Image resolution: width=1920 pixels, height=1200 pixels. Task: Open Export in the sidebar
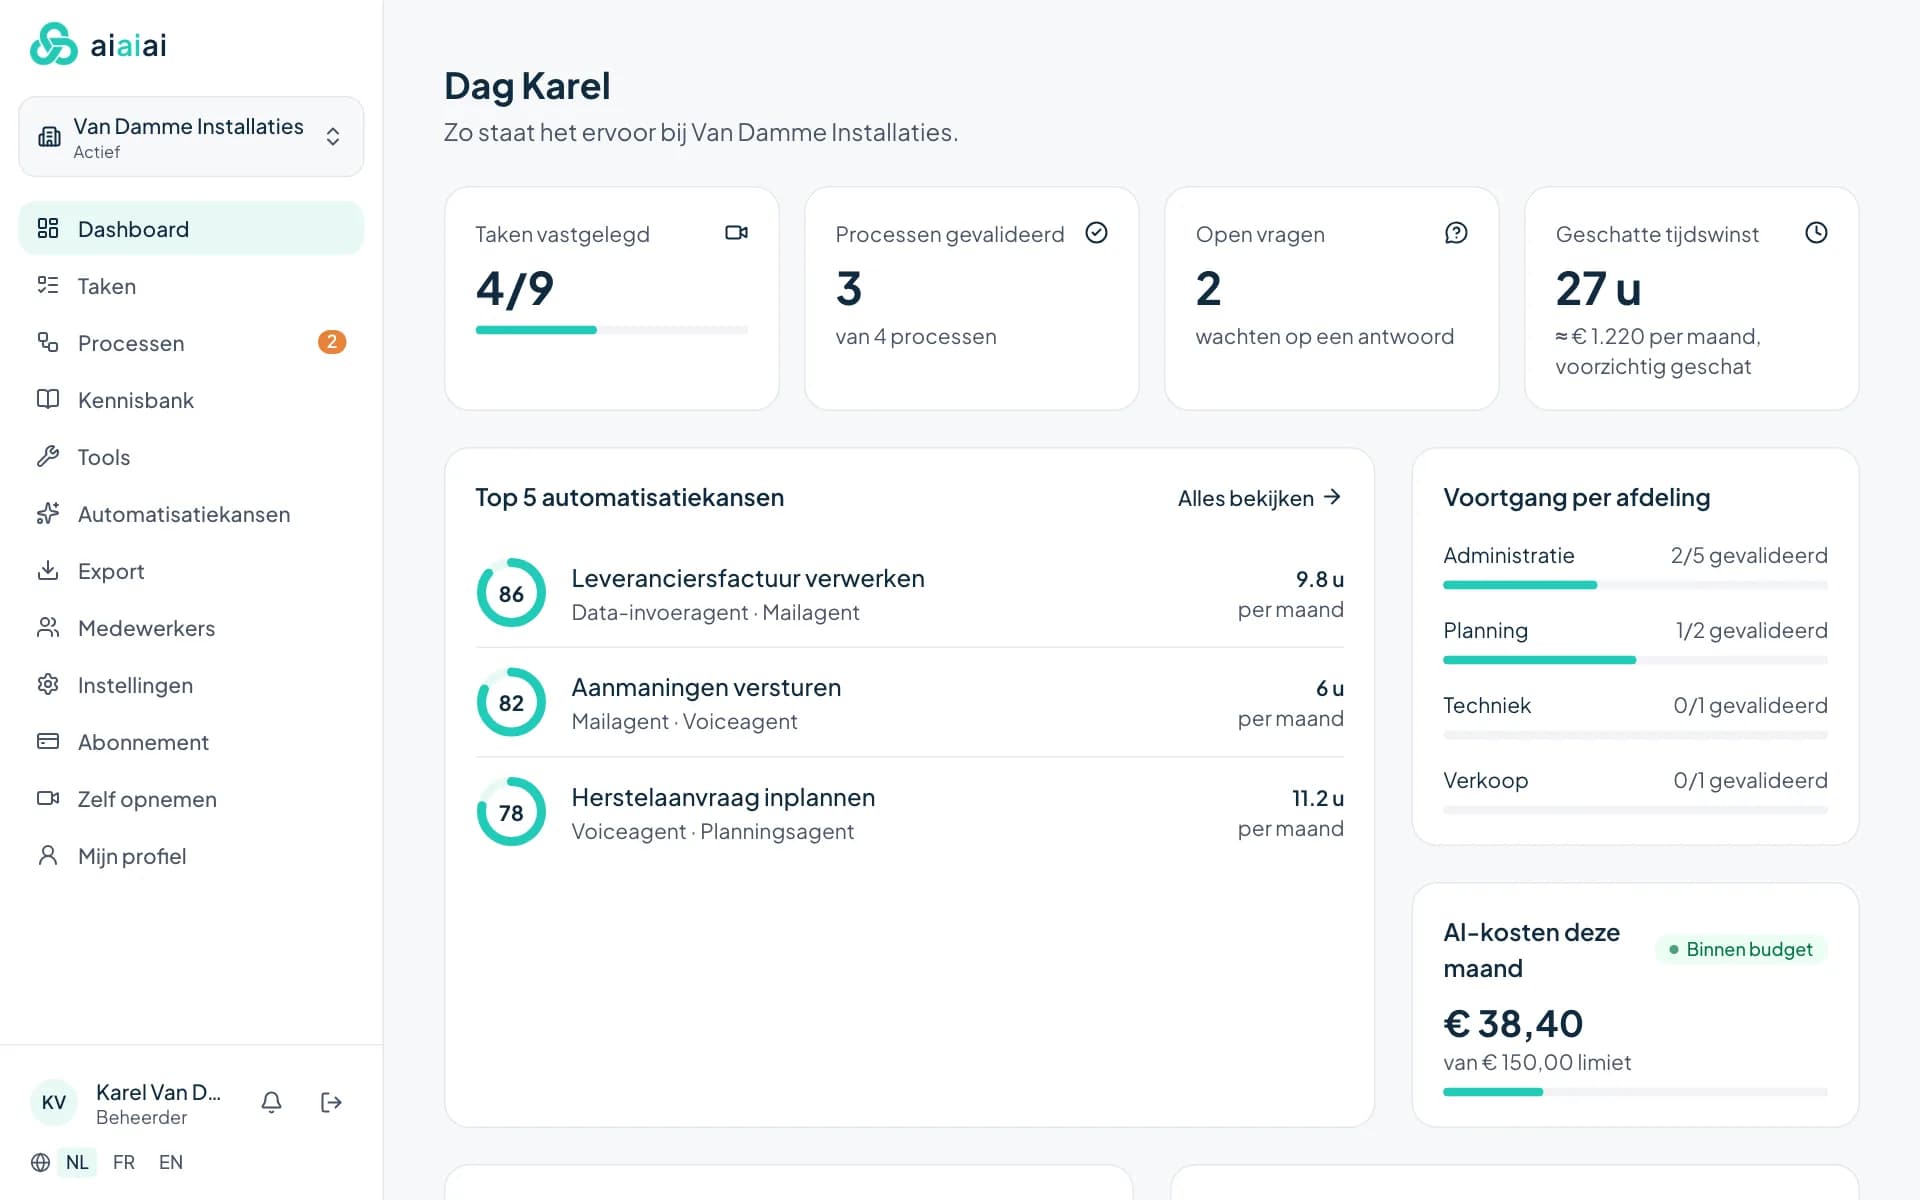[191, 571]
